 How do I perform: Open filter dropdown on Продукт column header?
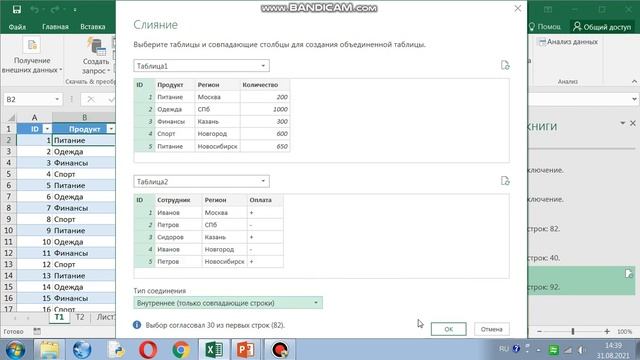(x=111, y=129)
